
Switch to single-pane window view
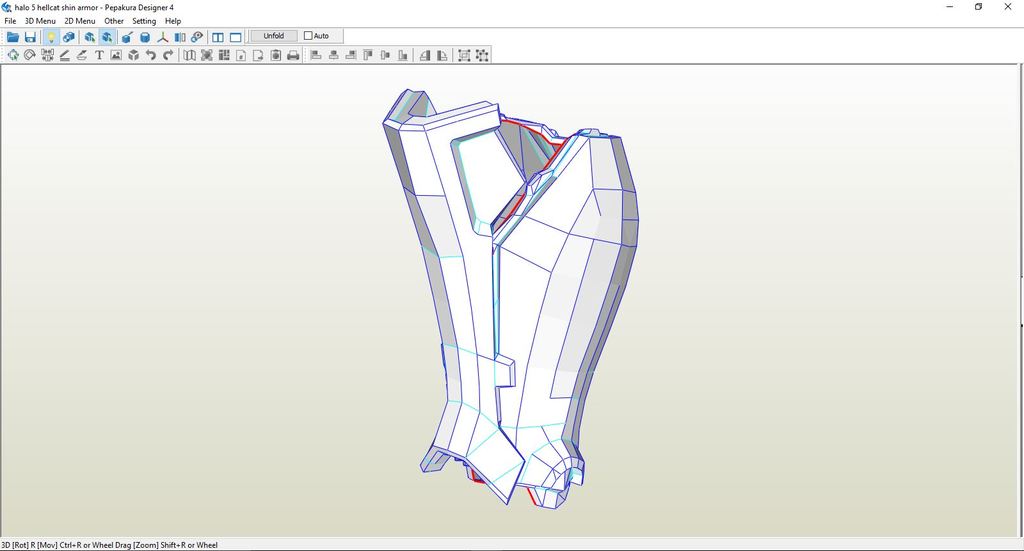236,37
